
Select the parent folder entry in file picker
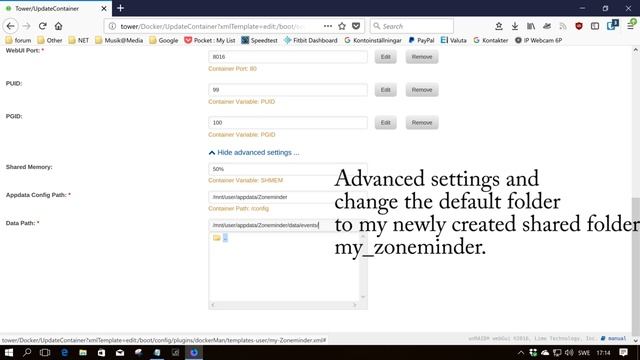click(x=225, y=238)
